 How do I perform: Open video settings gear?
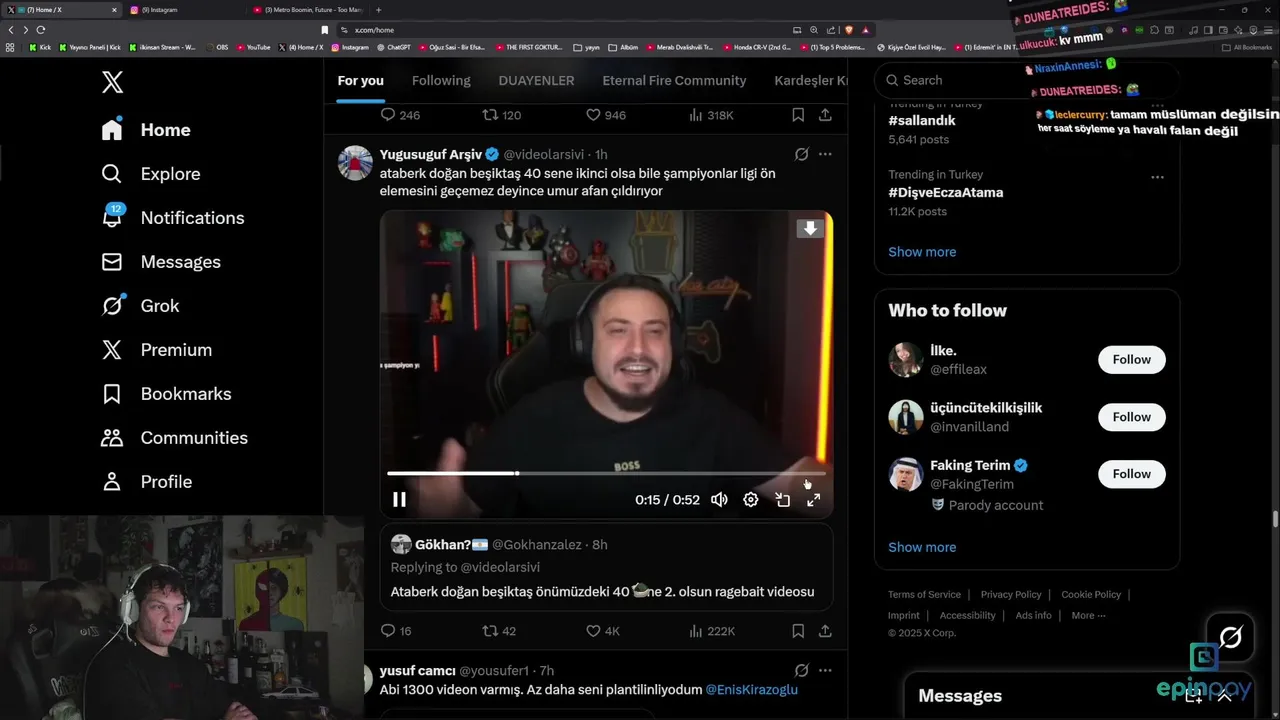click(751, 499)
